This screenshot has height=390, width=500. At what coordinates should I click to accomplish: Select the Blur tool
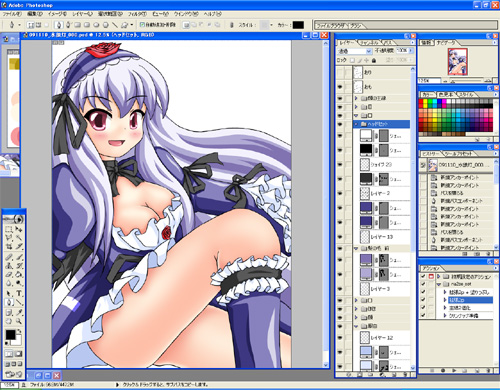(x=9, y=283)
